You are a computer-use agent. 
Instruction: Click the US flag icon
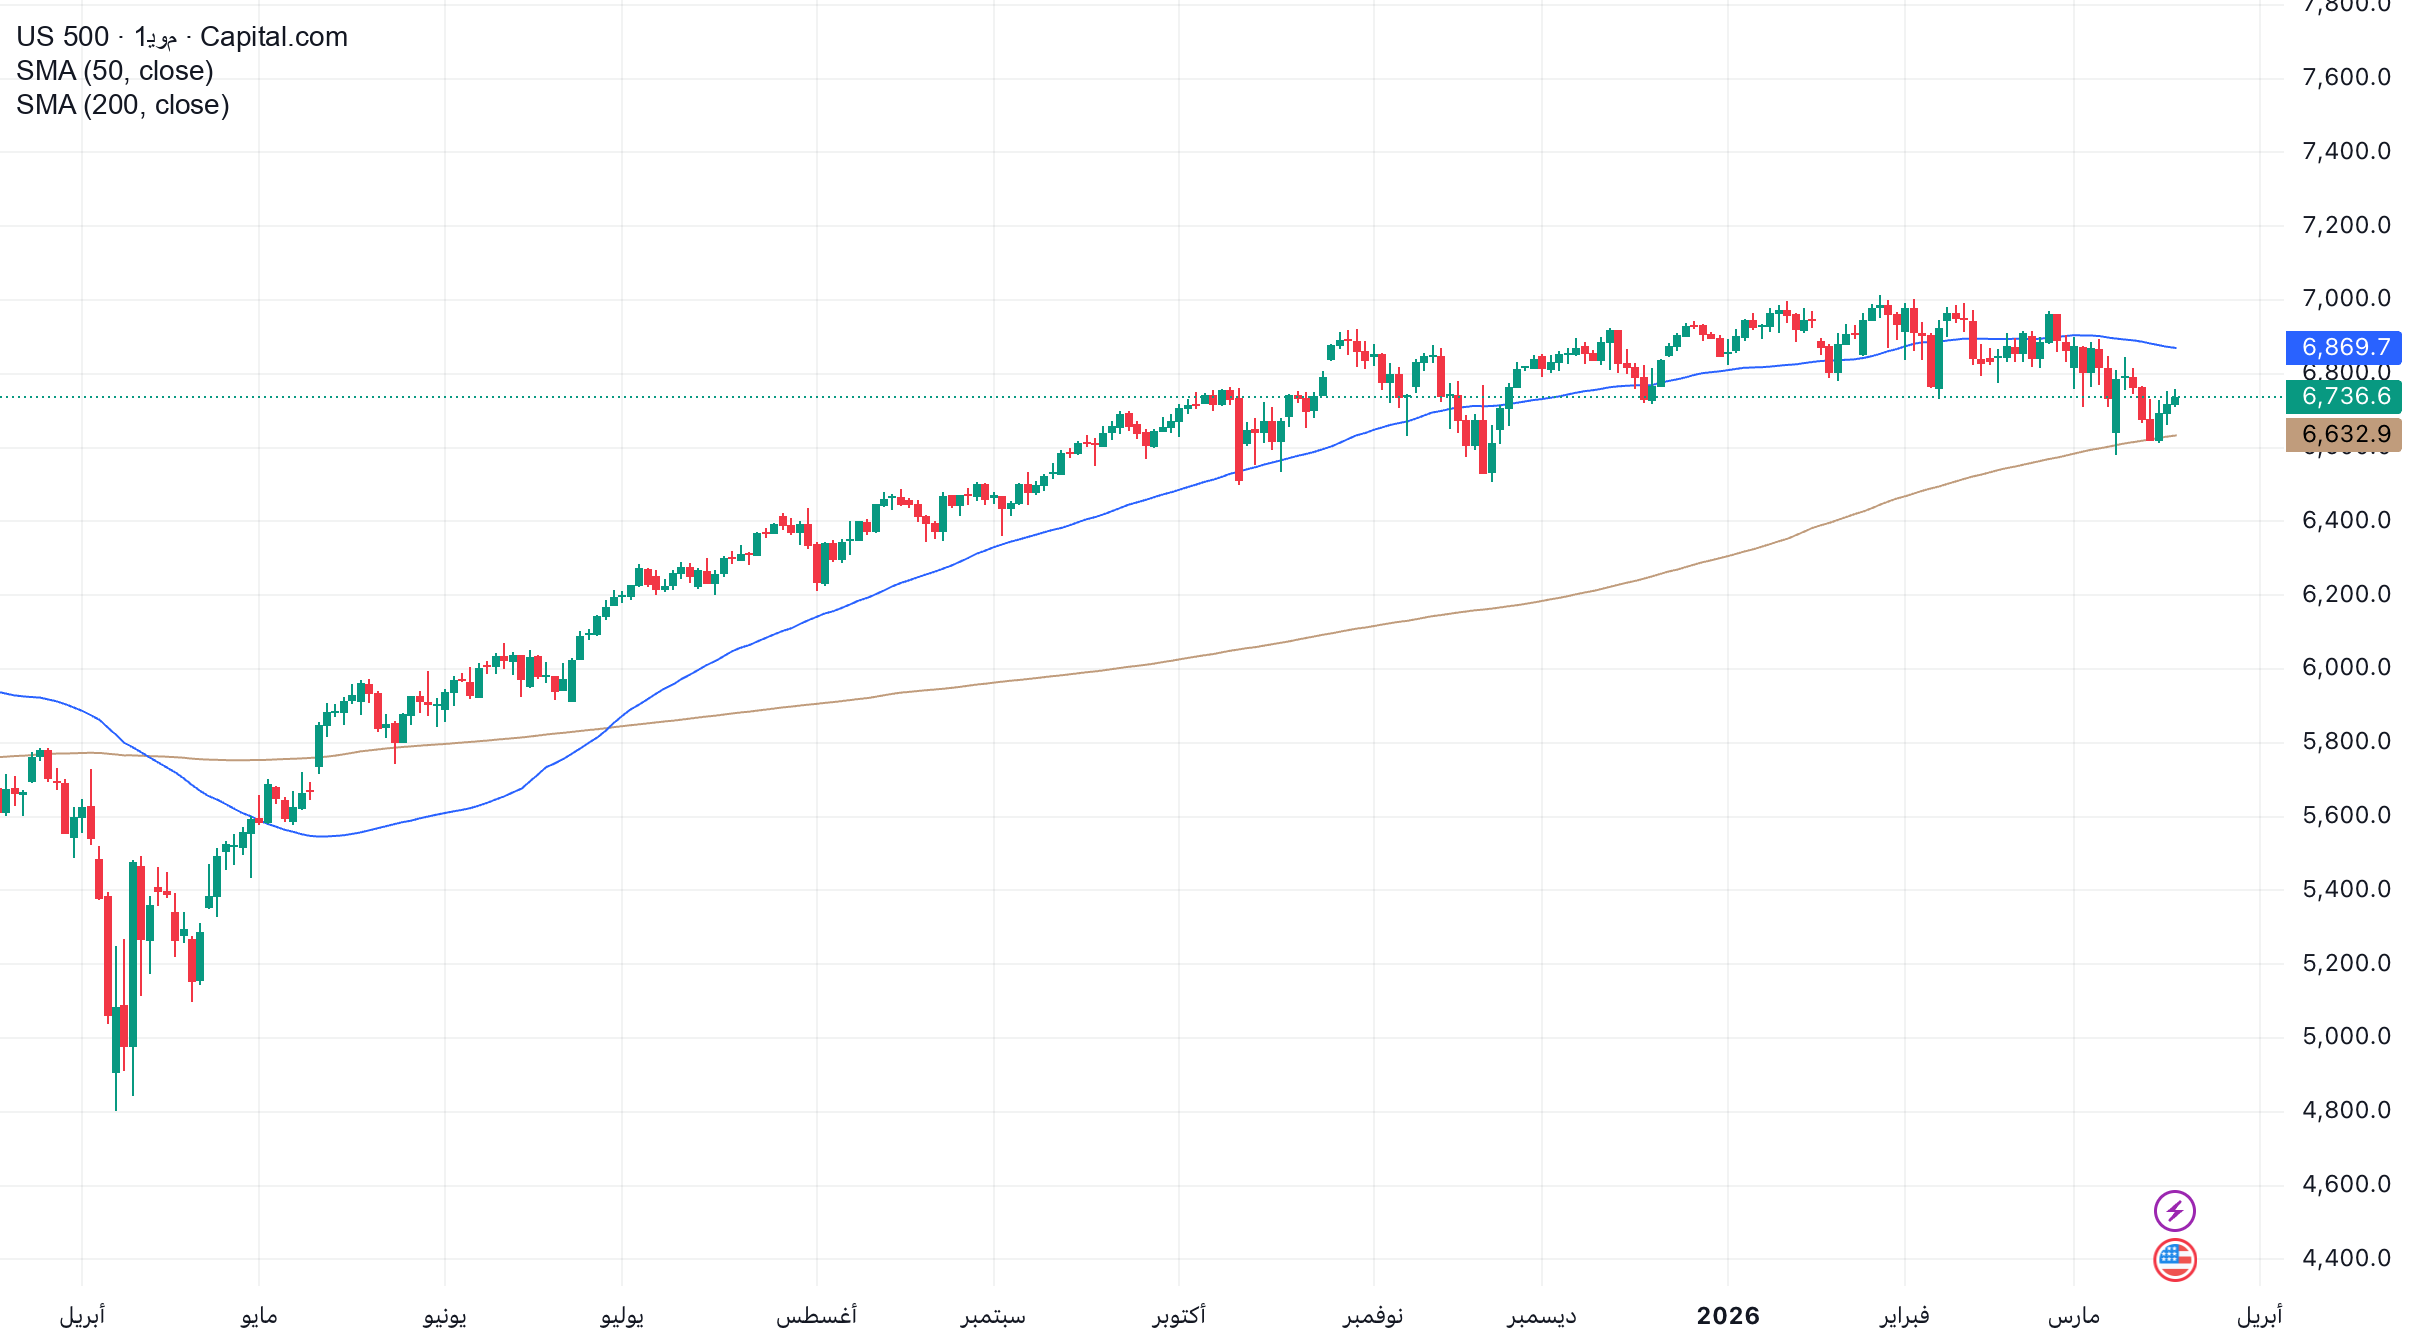[2174, 1259]
